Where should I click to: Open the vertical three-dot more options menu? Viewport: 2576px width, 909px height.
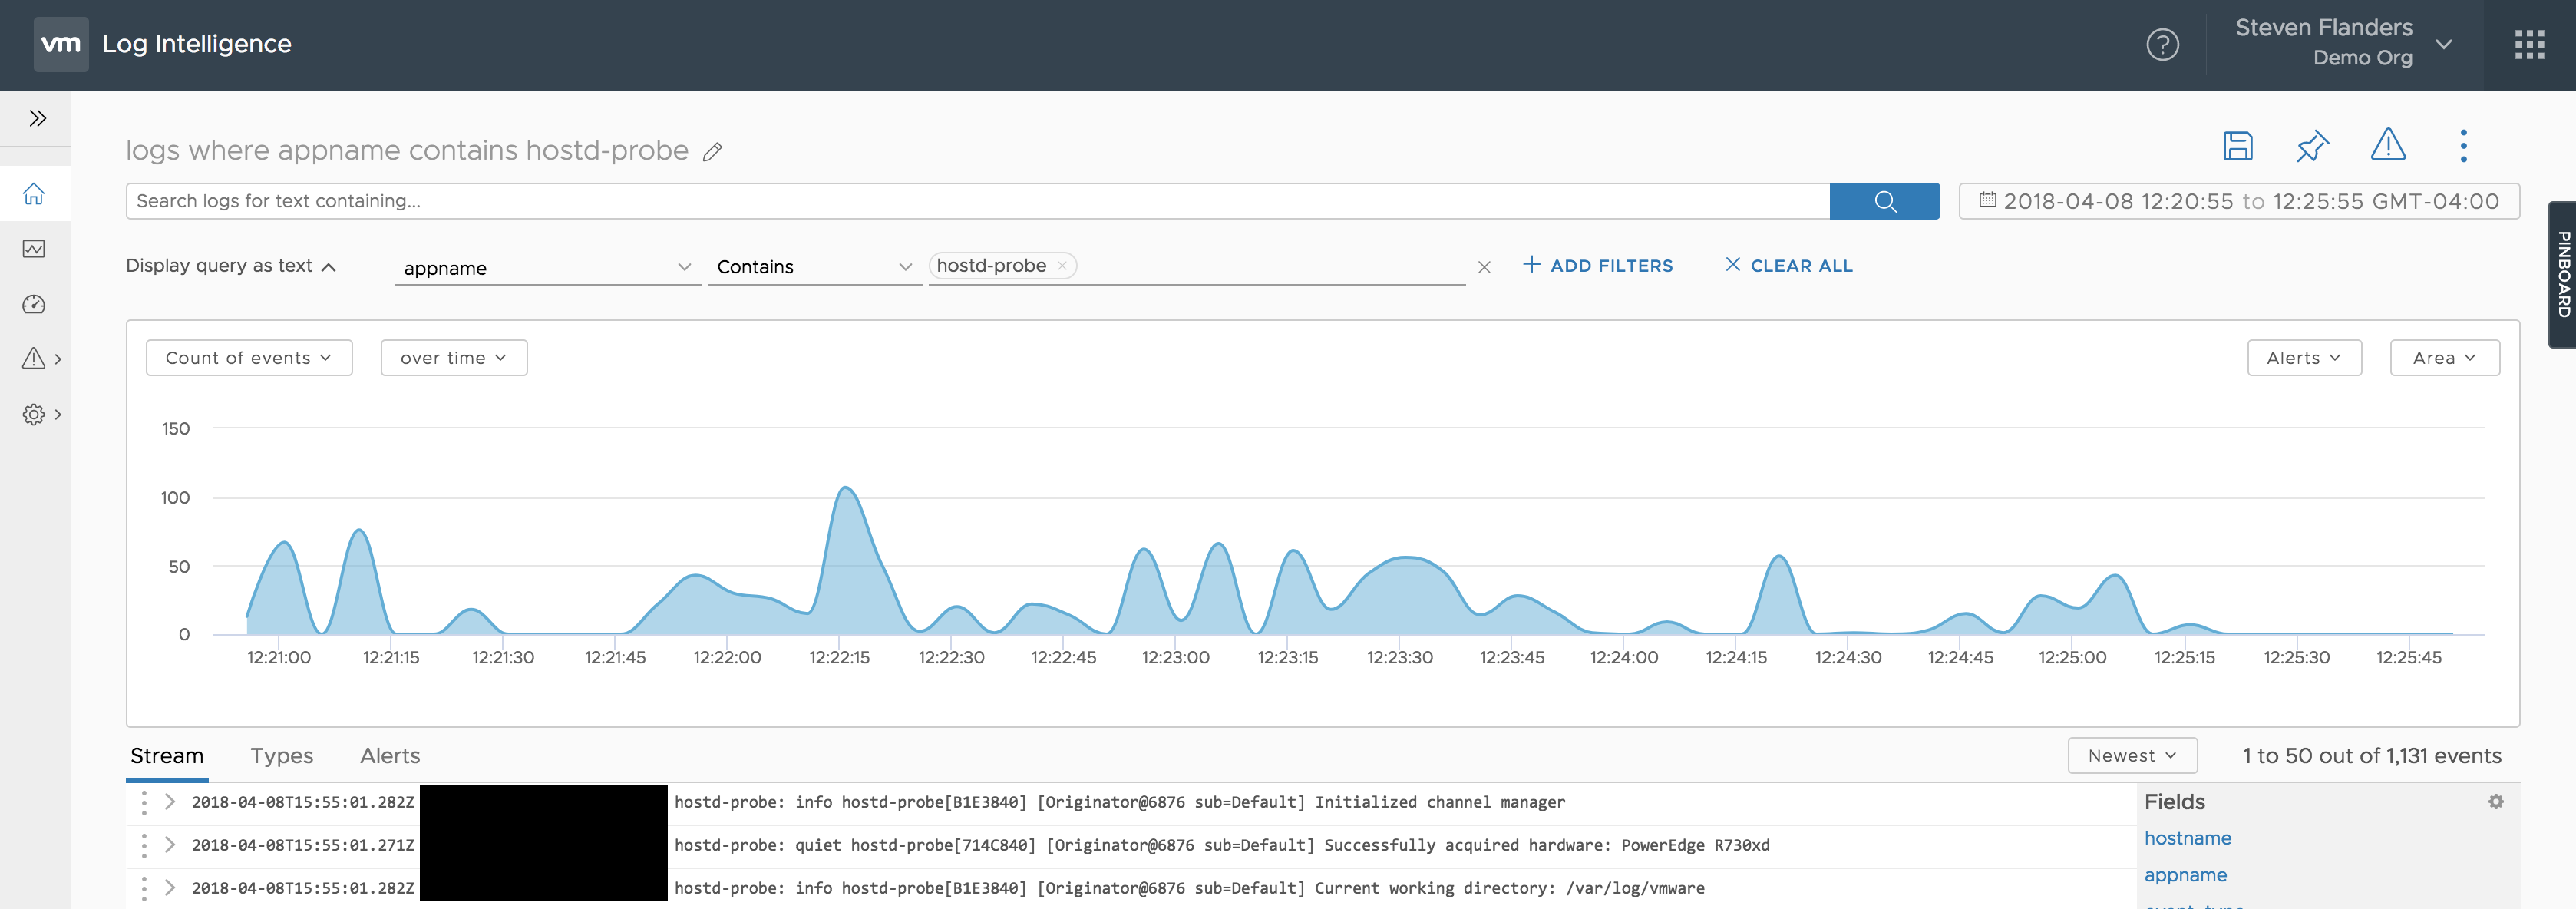(x=2463, y=146)
